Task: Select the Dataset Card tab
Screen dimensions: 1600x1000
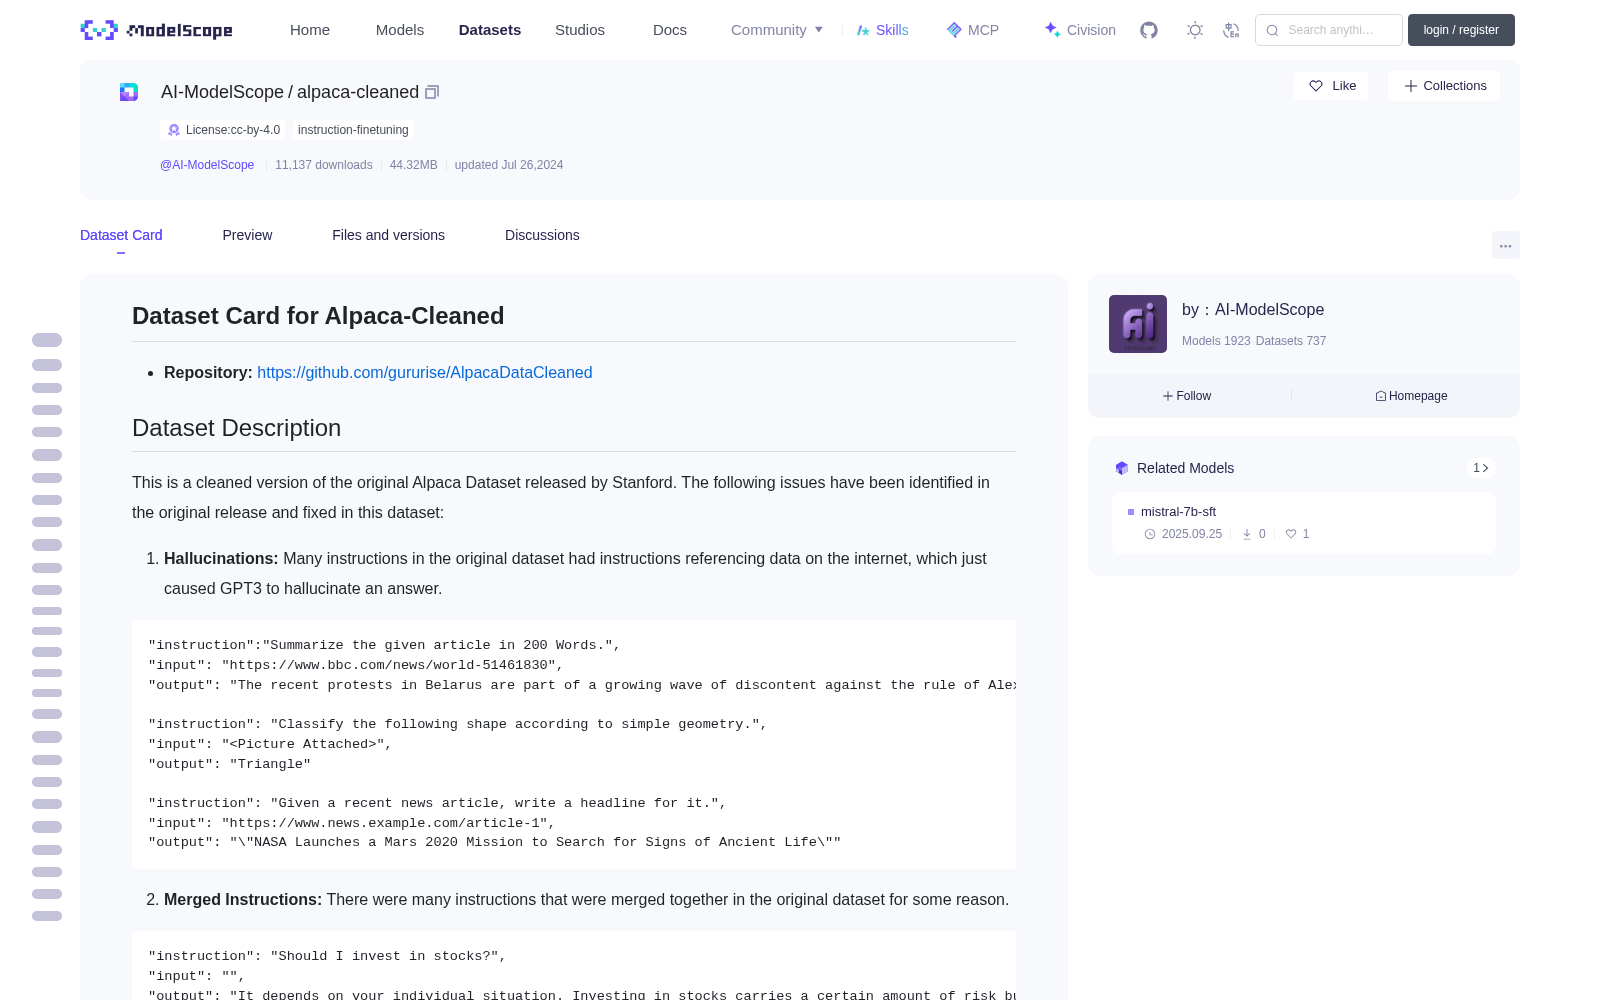Action: coord(121,235)
